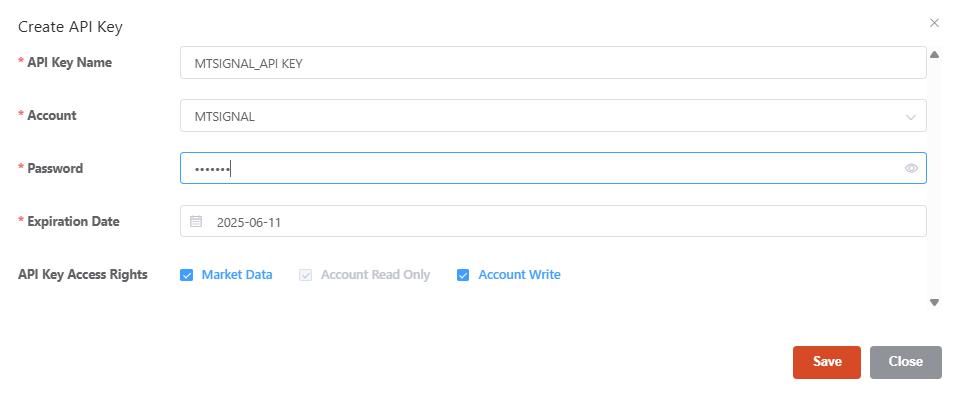Focus the API Key Name field
959x394 pixels.
click(553, 62)
